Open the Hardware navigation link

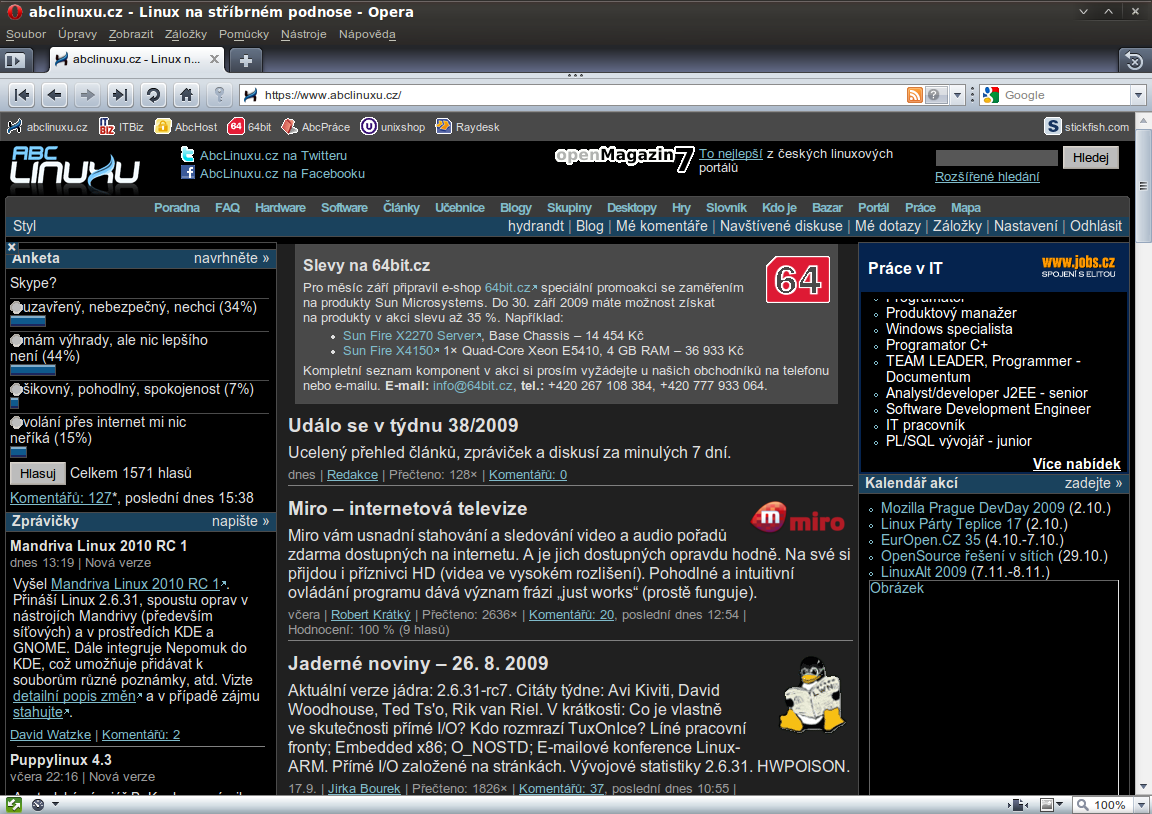(280, 208)
